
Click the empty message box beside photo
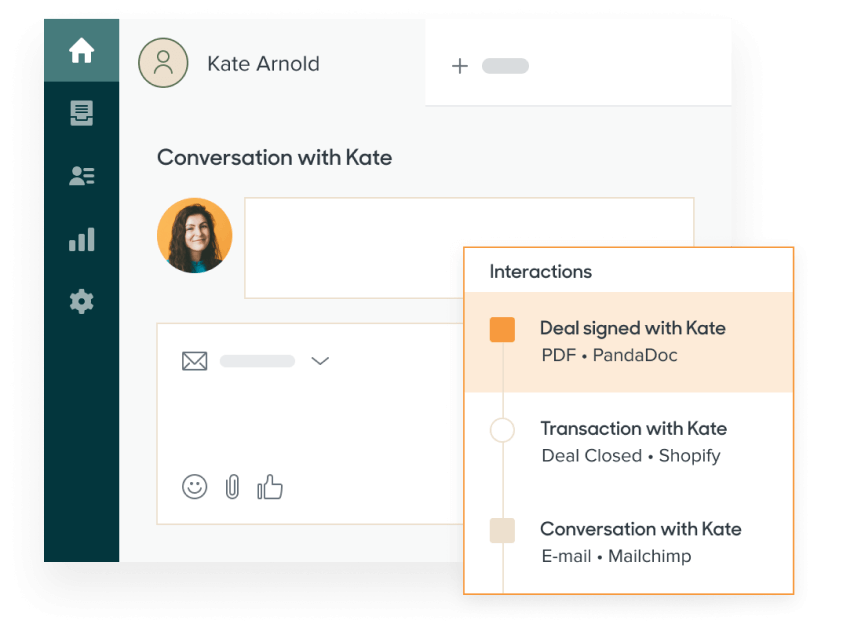469,248
